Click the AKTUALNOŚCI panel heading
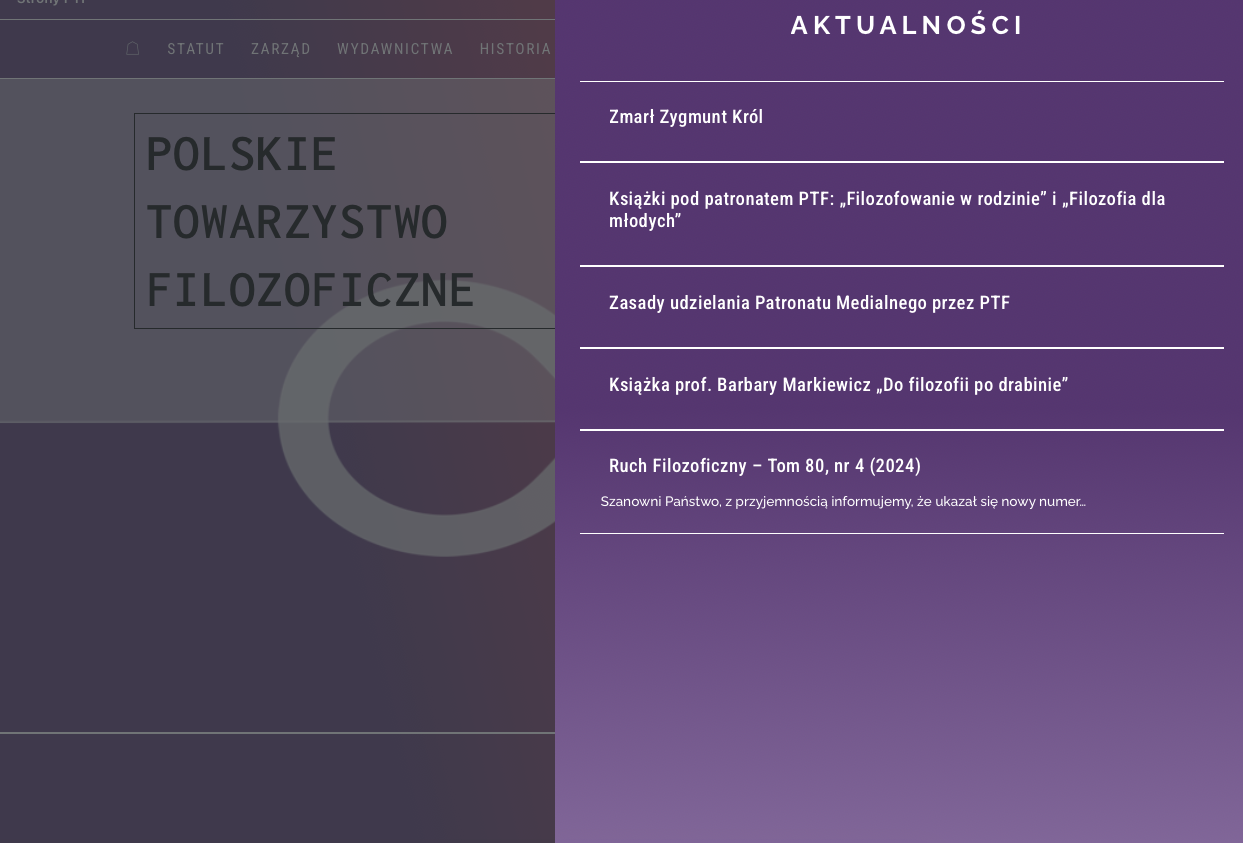This screenshot has width=1243, height=843. (x=907, y=26)
